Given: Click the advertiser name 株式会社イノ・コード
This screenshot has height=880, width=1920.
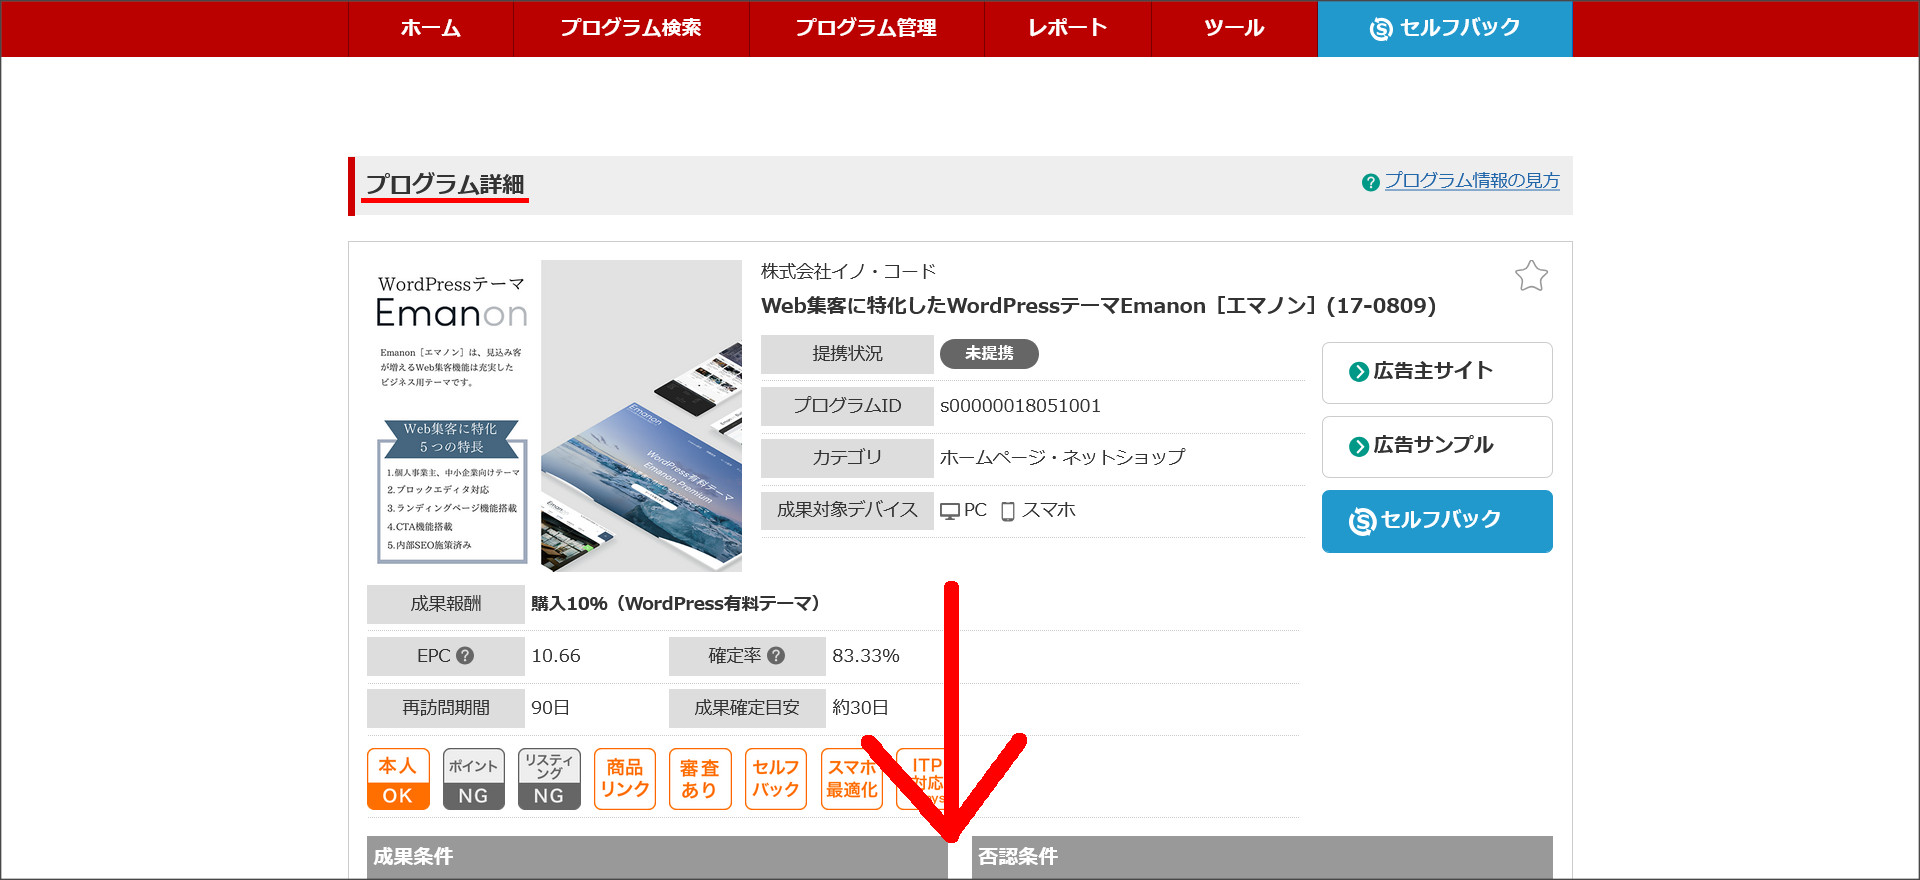Looking at the screenshot, I should tap(848, 272).
